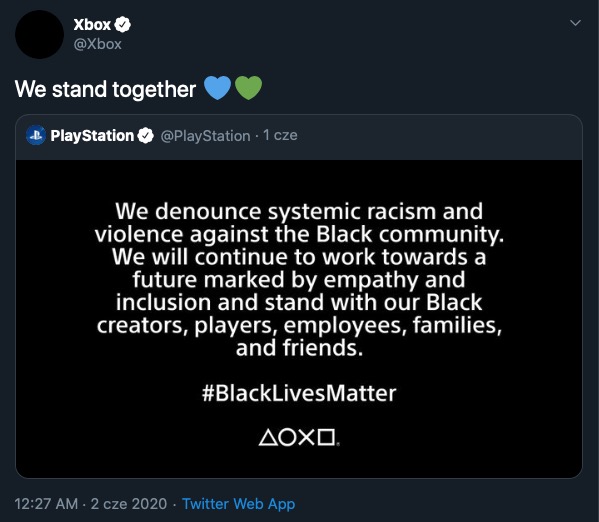
Task: Expand the tweet options chevron menu
Action: coord(575,23)
